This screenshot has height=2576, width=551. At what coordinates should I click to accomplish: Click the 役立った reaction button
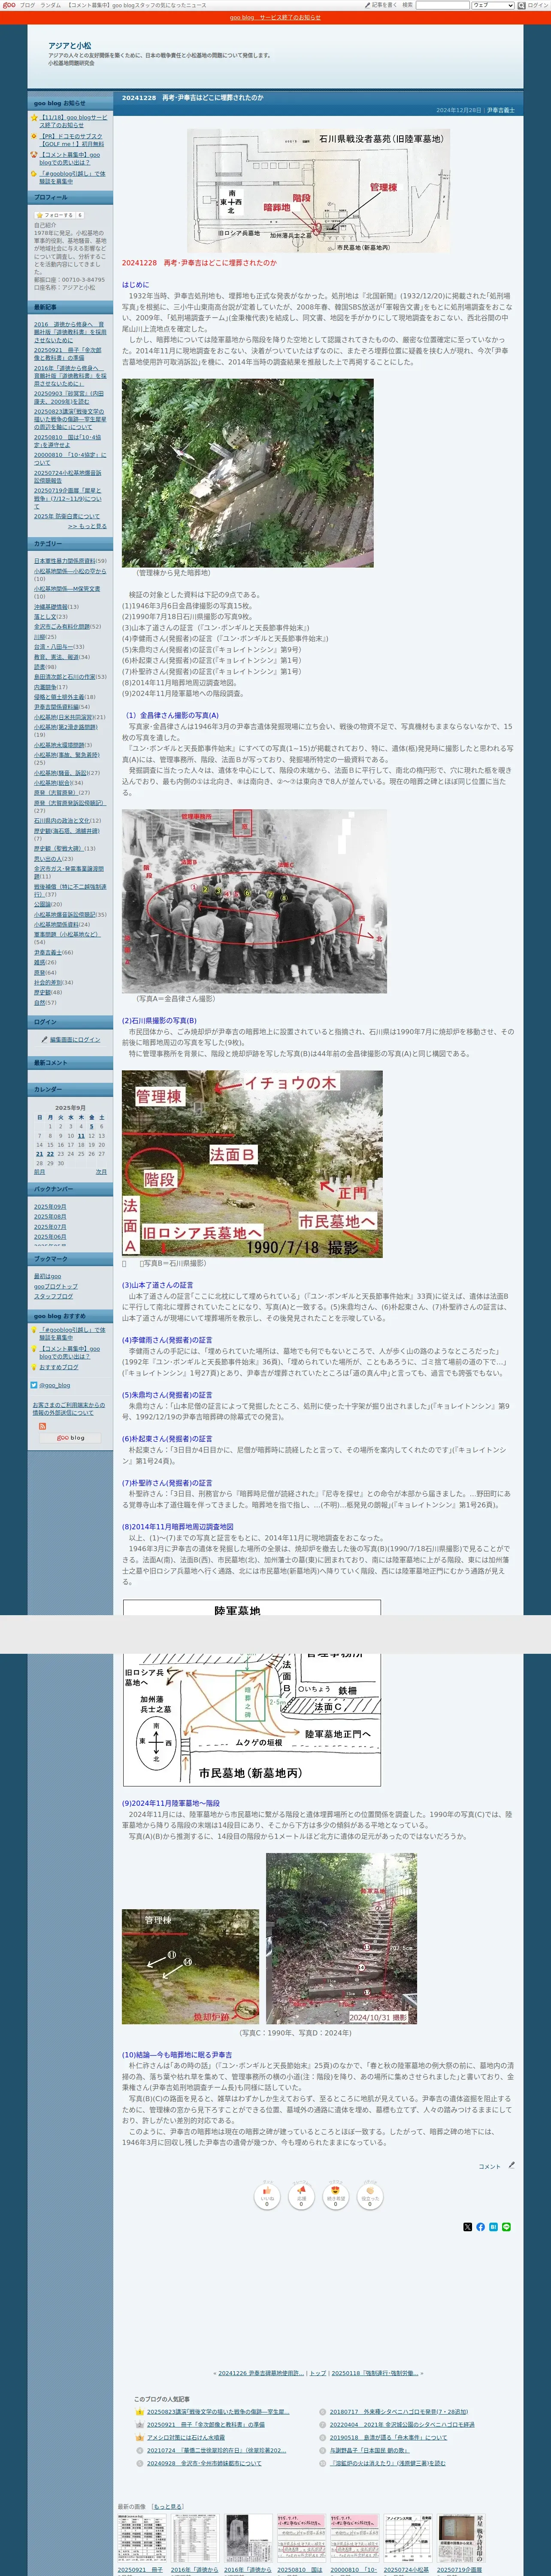coord(369,2197)
